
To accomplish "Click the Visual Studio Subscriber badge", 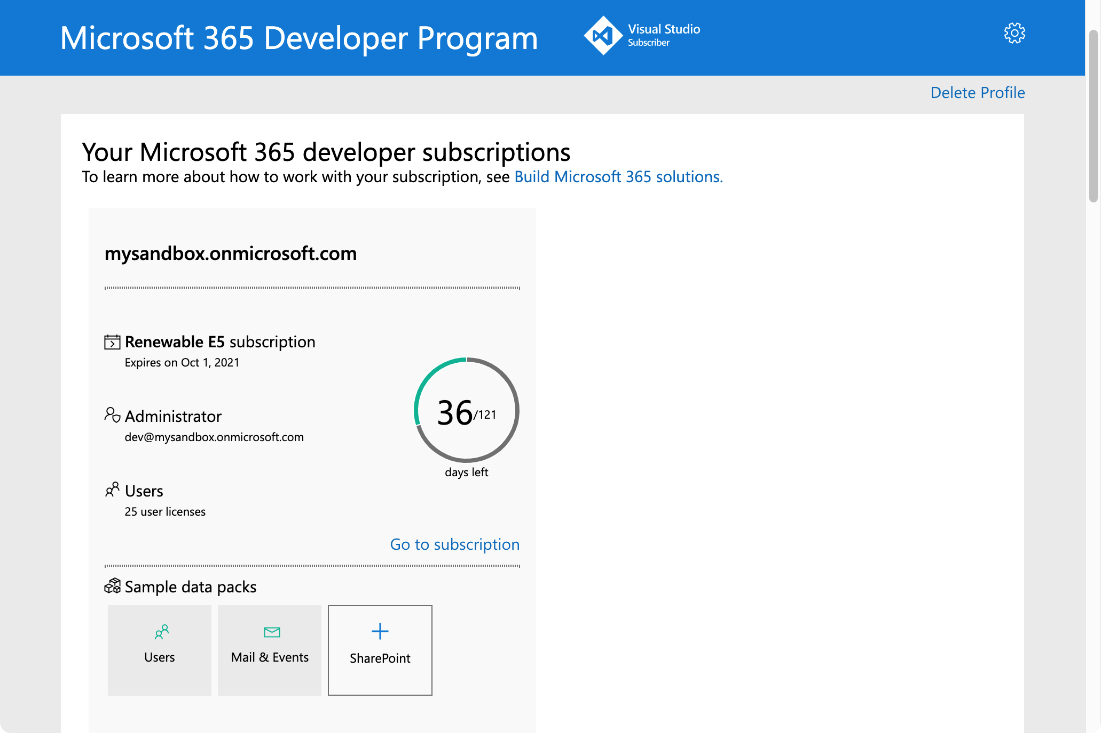I will [640, 35].
